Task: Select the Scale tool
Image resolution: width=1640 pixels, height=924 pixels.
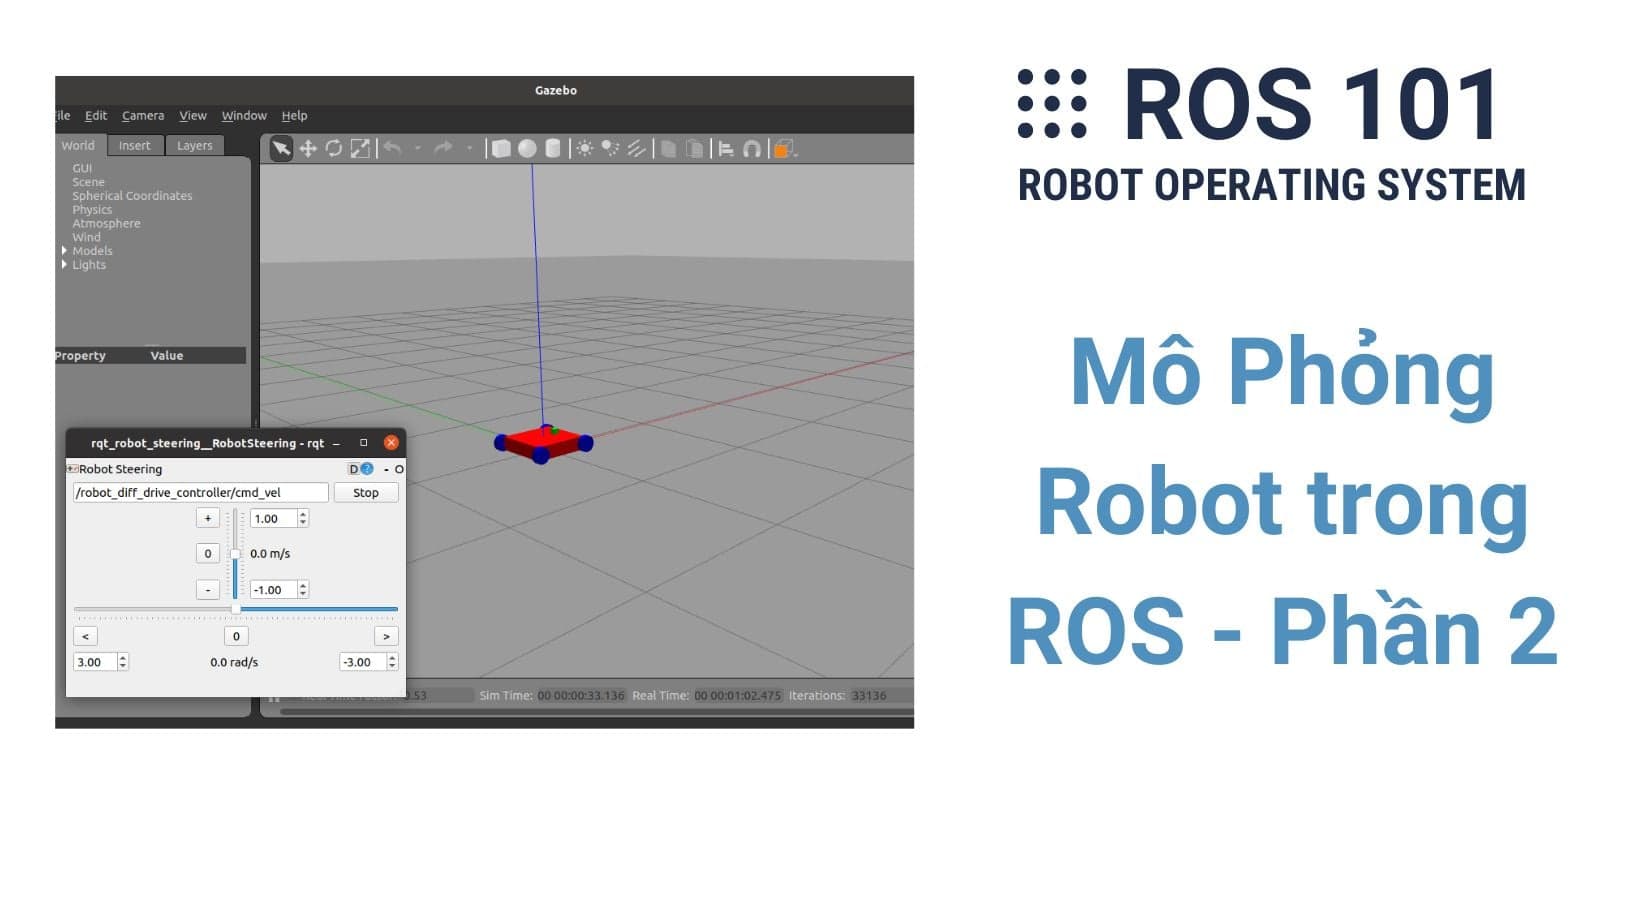Action: pos(362,148)
